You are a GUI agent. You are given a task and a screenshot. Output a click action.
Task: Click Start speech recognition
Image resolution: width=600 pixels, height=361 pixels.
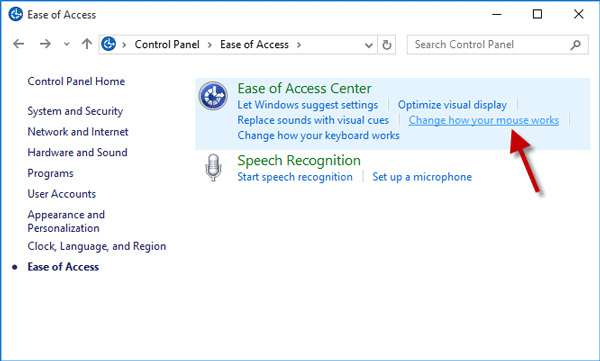pyautogui.click(x=295, y=177)
